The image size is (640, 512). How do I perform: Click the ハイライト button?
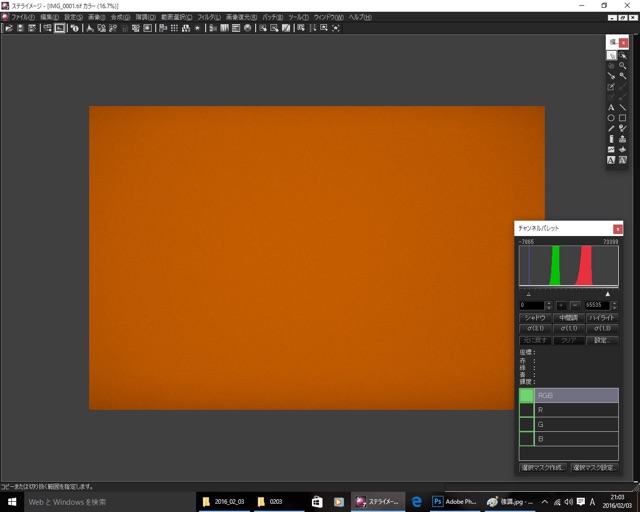602,317
